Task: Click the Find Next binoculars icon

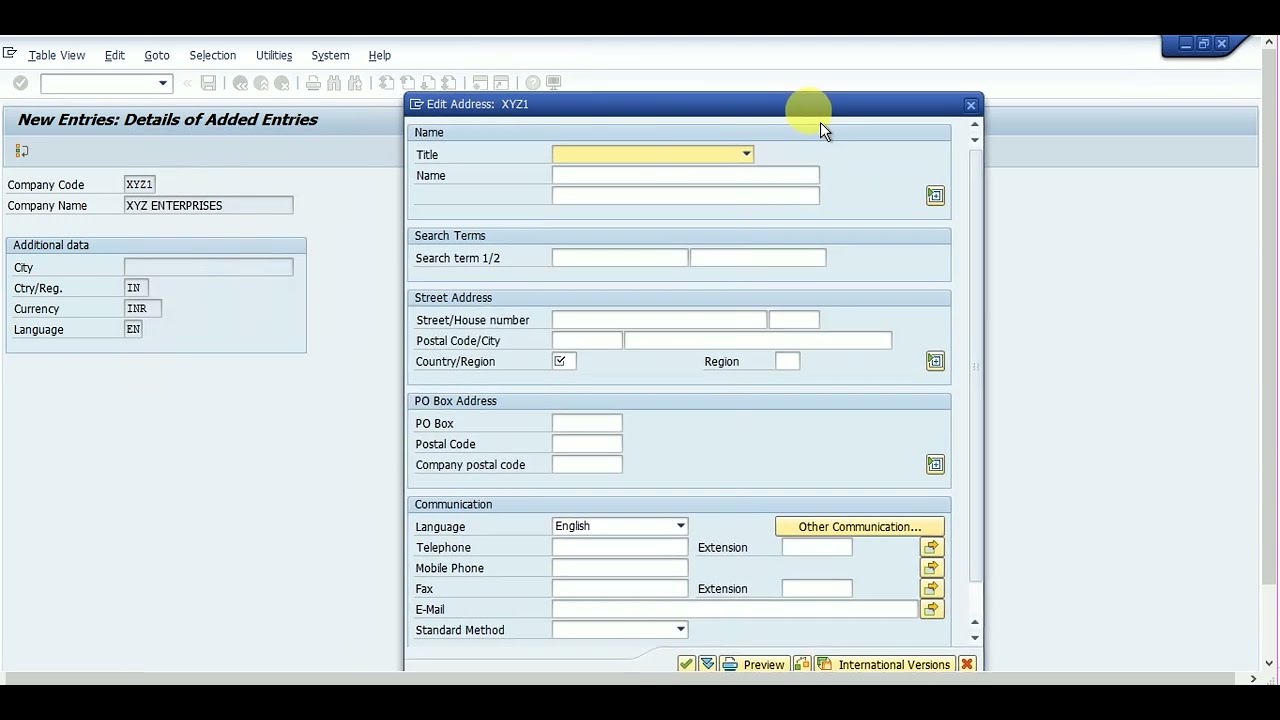Action: coord(355,83)
